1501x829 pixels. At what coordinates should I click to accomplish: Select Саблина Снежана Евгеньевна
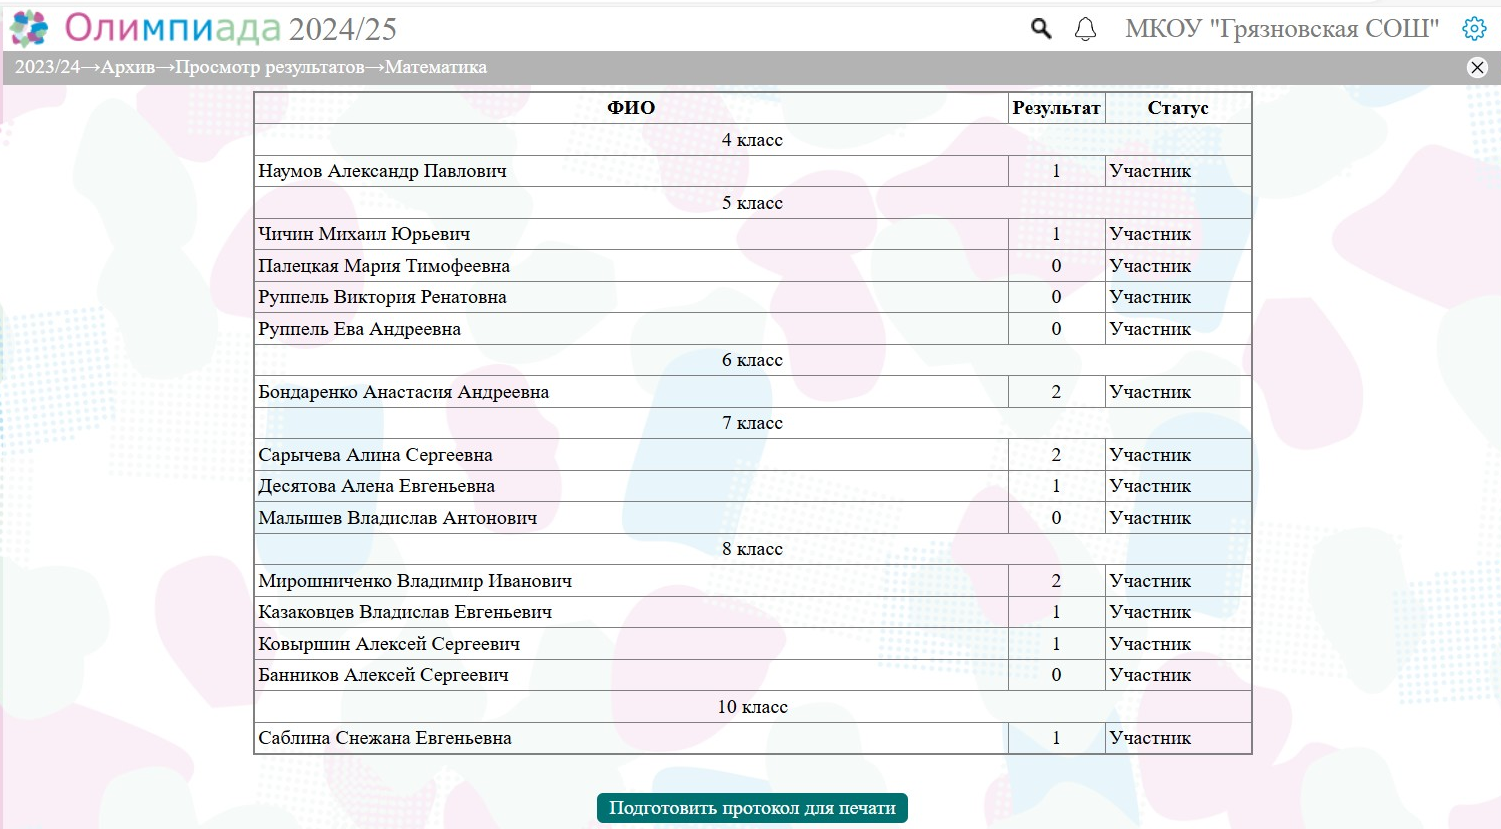click(x=385, y=738)
